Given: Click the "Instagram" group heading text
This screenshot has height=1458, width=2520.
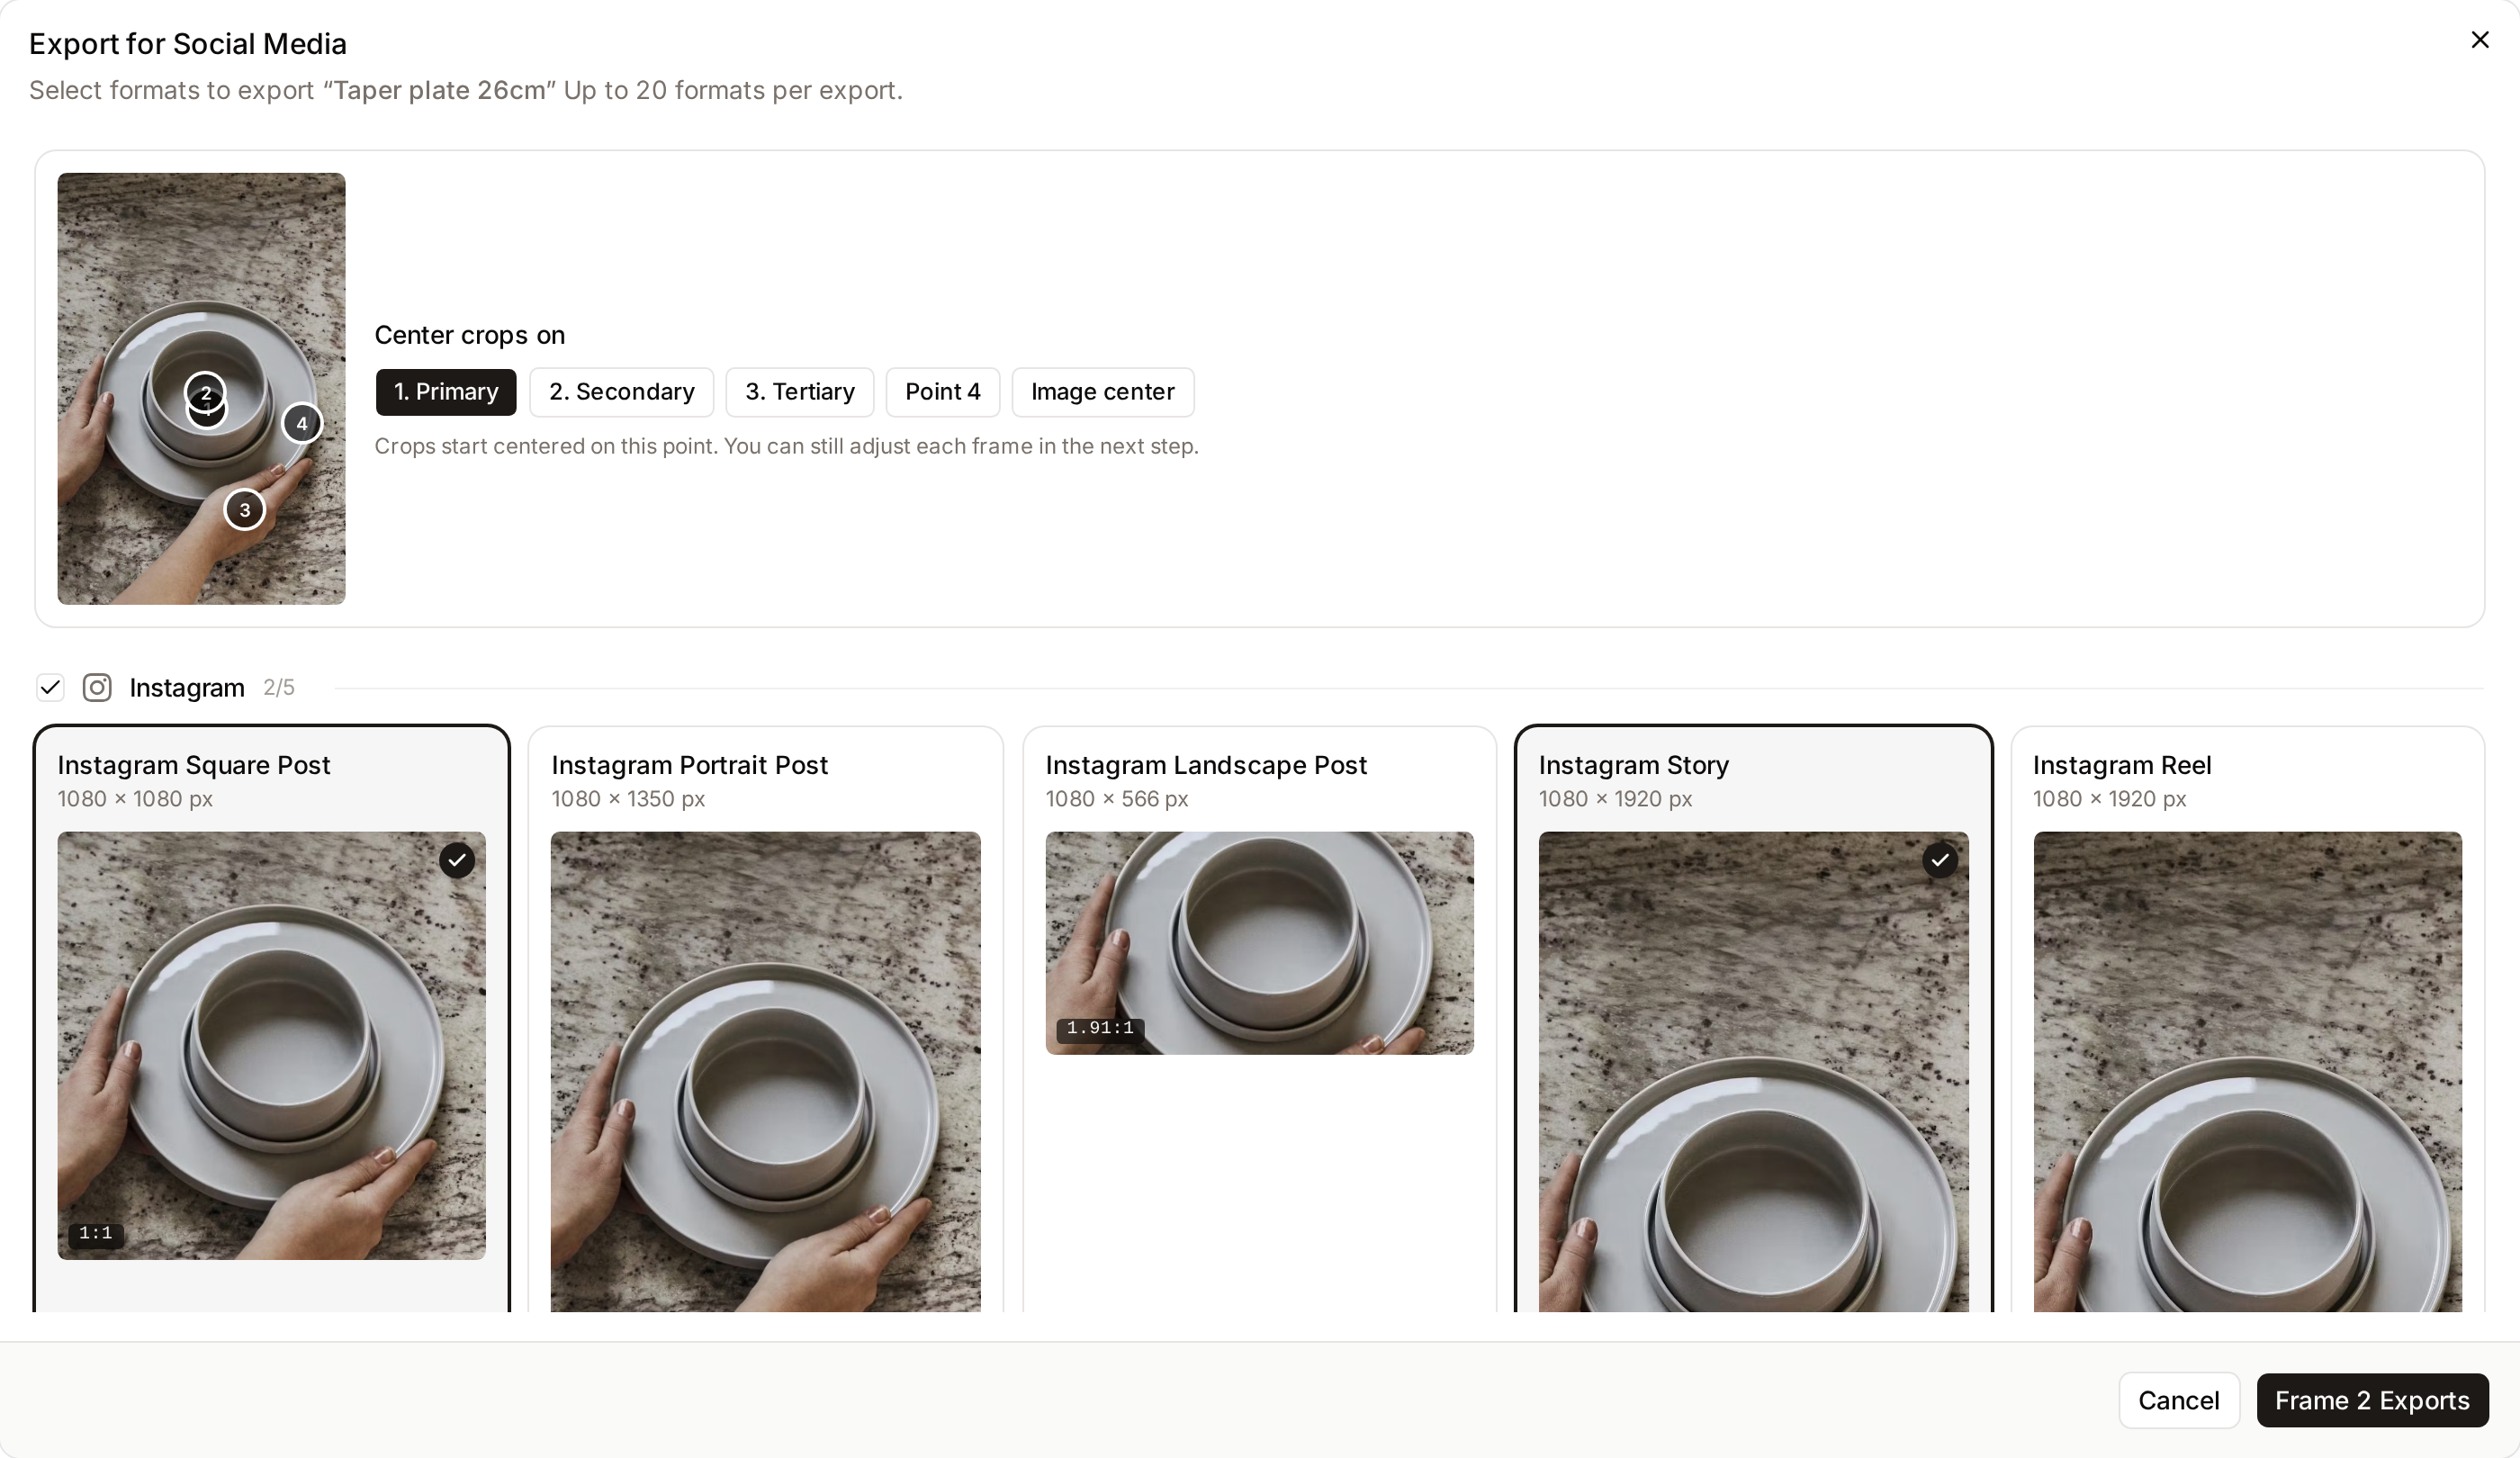Looking at the screenshot, I should (187, 688).
